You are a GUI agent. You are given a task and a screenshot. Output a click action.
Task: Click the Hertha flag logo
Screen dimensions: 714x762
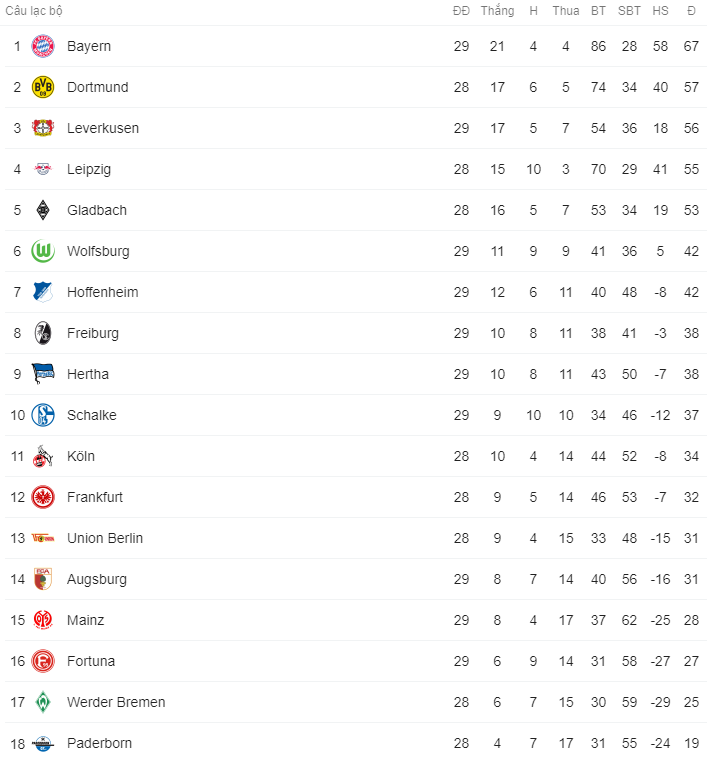(x=43, y=374)
